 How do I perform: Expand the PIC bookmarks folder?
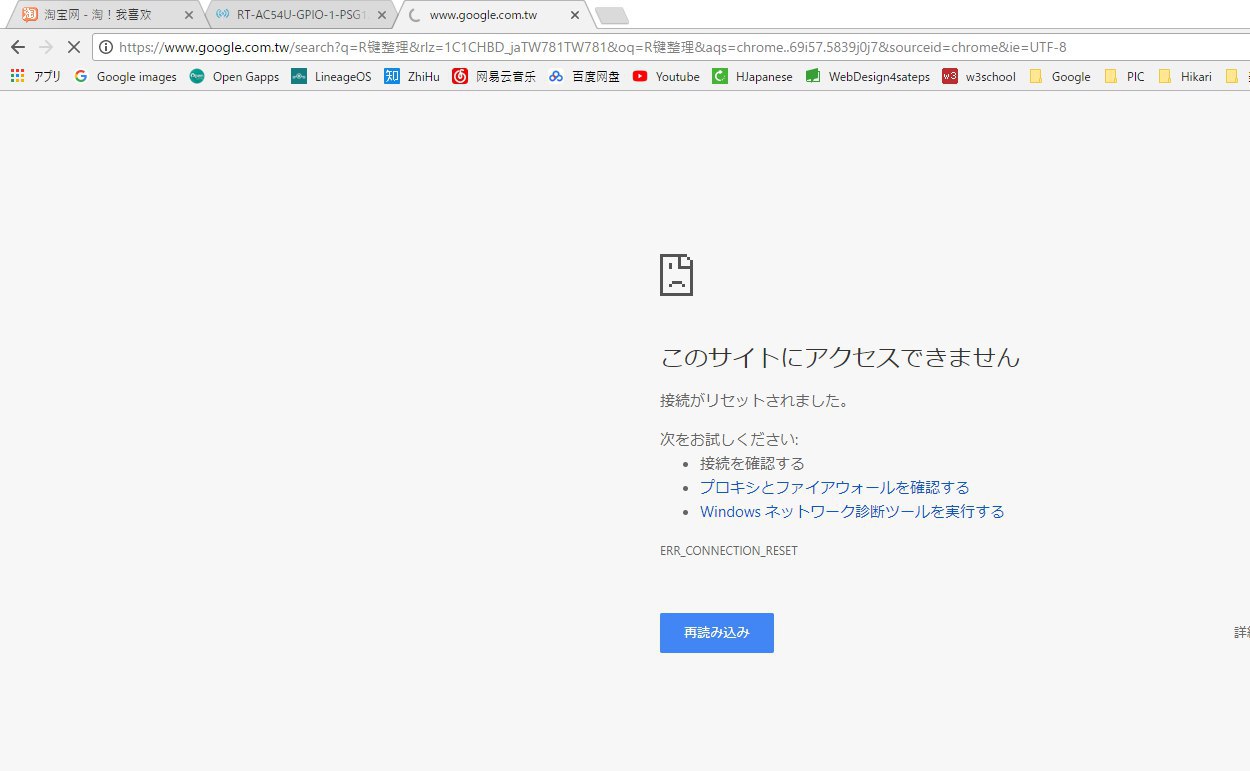pos(1125,76)
